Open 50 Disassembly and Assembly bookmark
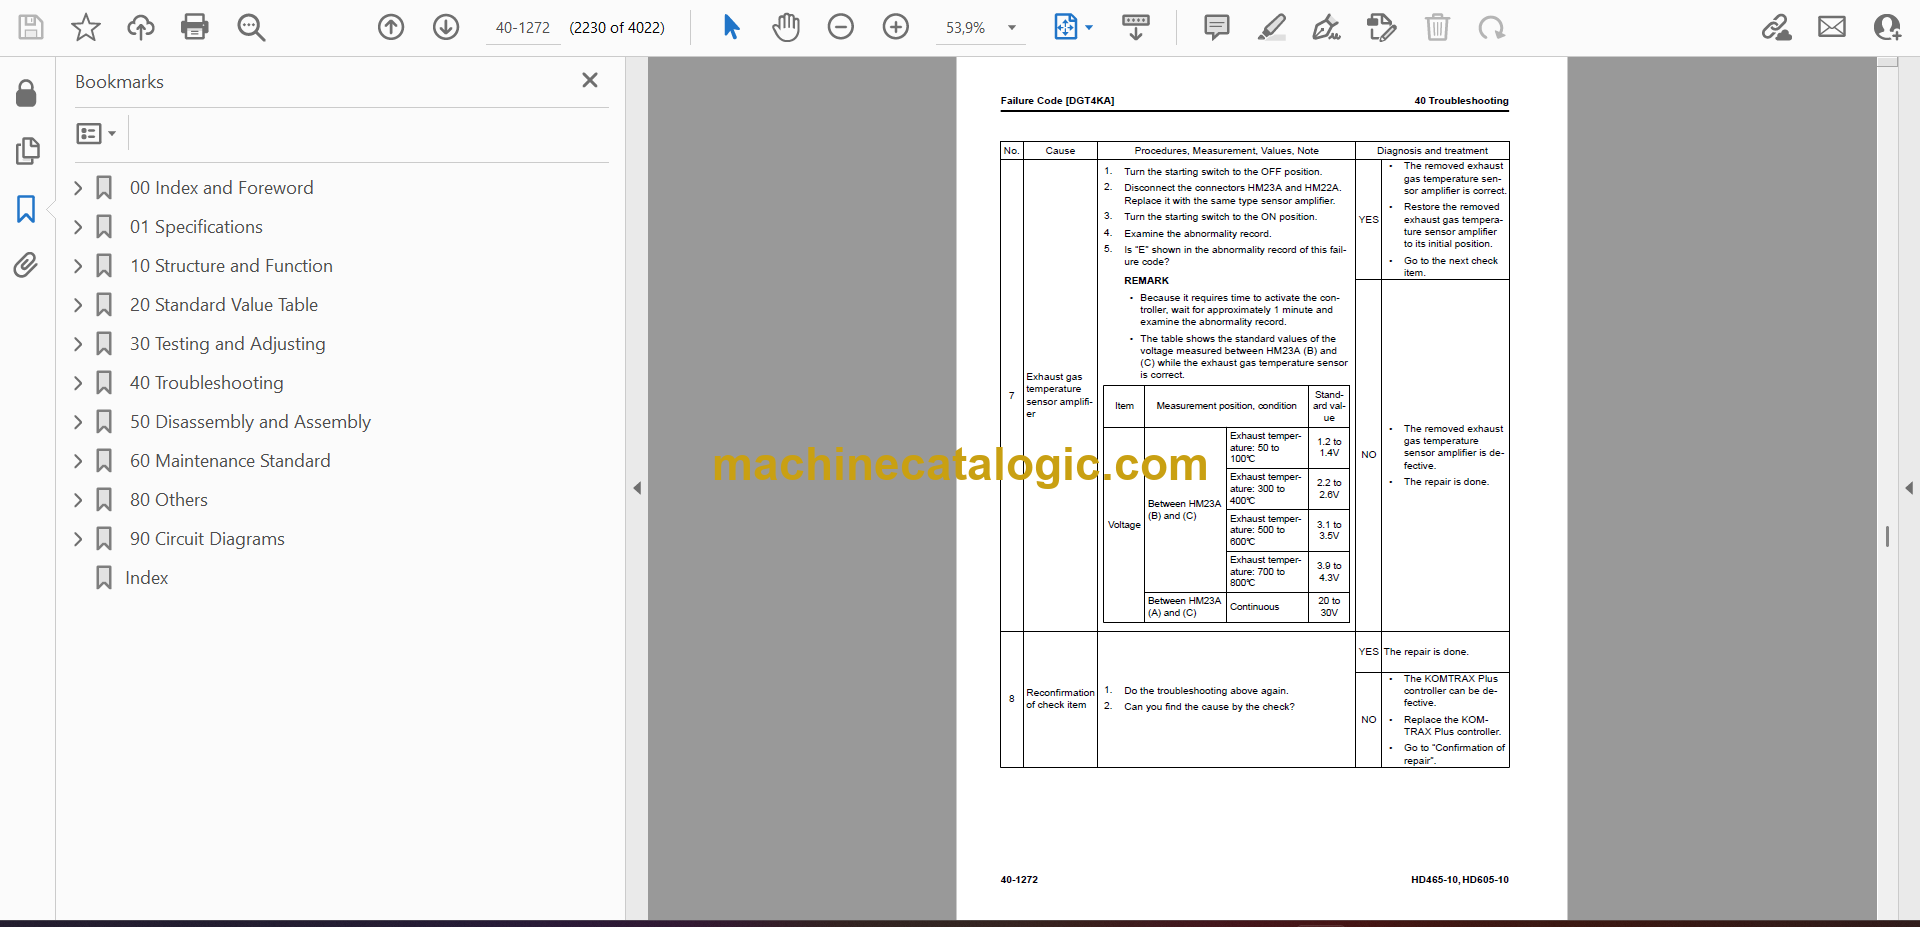The height and width of the screenshot is (927, 1920). pos(250,421)
